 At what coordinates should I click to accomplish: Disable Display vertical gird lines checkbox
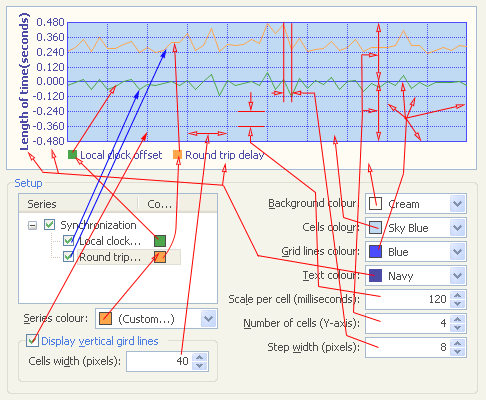click(x=32, y=341)
